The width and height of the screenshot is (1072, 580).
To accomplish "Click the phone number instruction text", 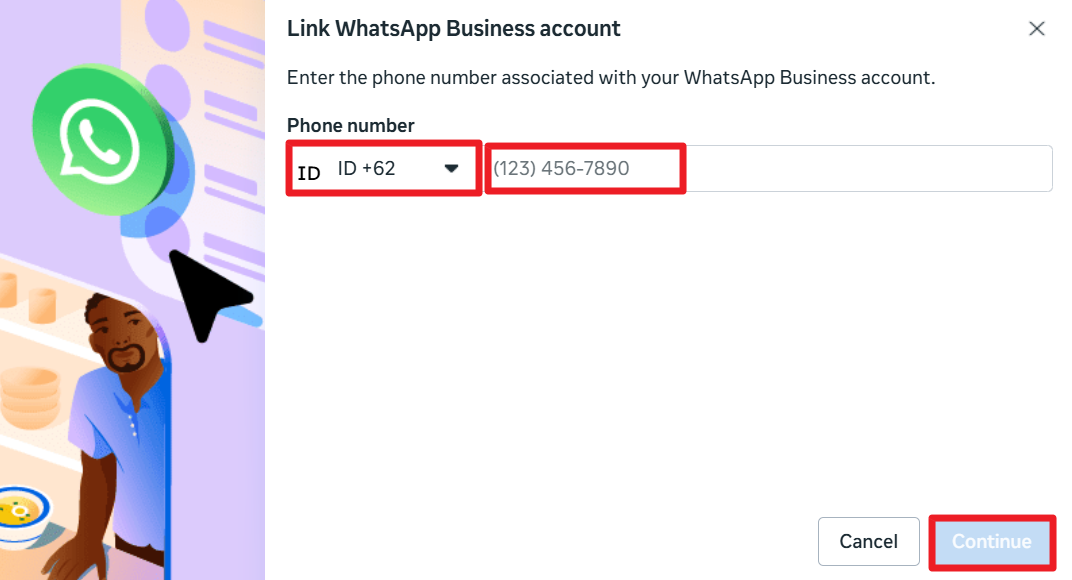I will pos(610,77).
